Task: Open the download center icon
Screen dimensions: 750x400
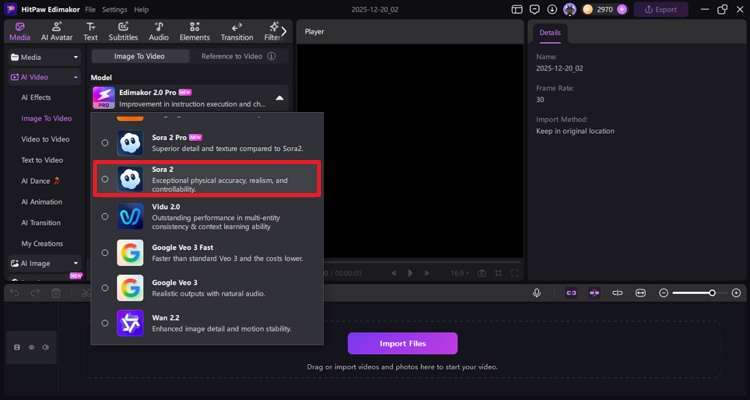Action: click(552, 10)
